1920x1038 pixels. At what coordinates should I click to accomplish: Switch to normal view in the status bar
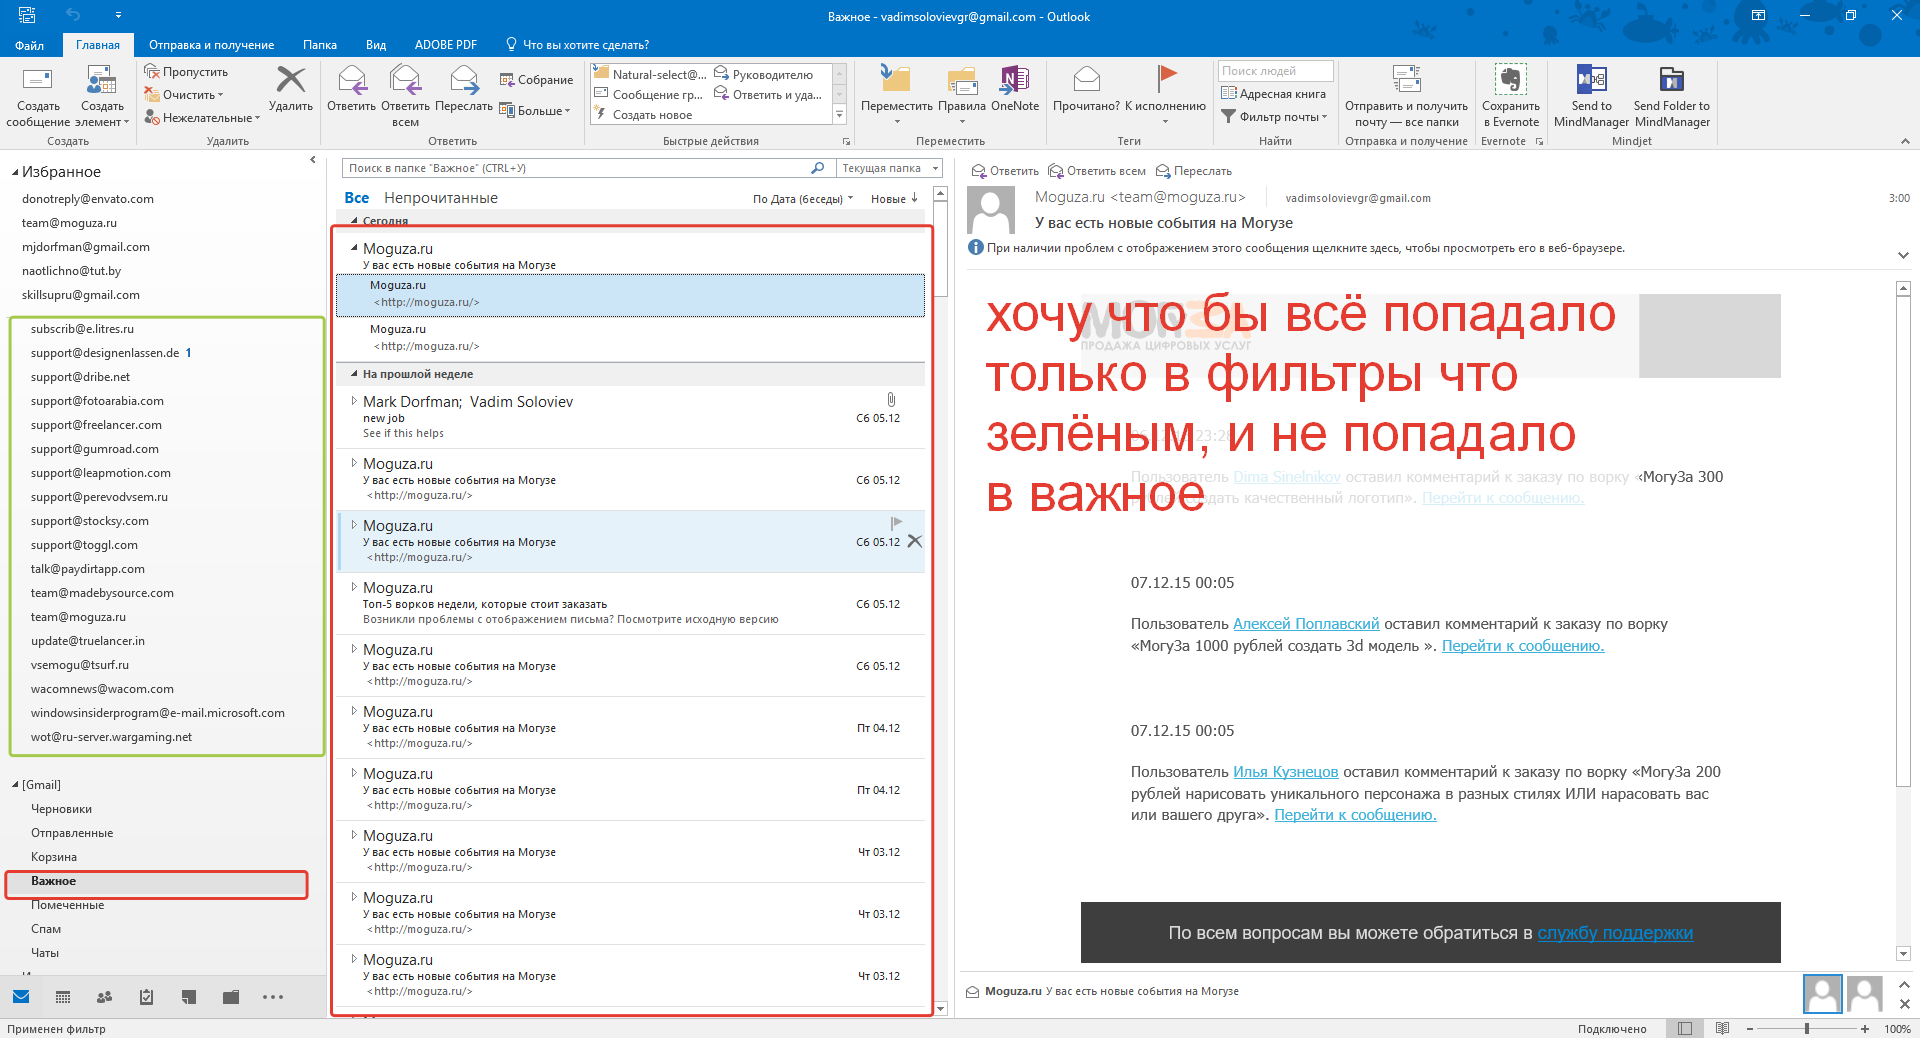click(1685, 1028)
